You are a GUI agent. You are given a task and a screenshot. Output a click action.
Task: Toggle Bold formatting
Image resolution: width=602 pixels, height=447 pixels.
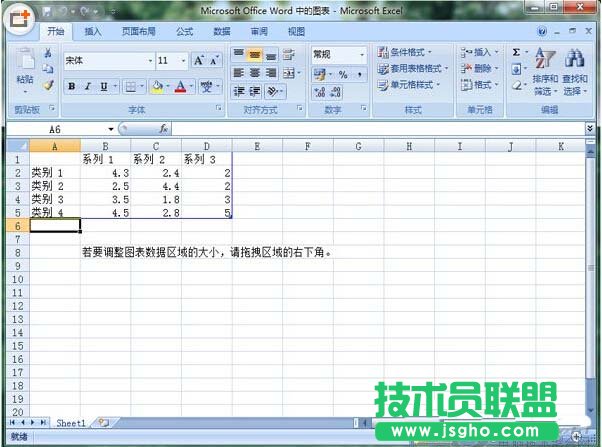71,86
